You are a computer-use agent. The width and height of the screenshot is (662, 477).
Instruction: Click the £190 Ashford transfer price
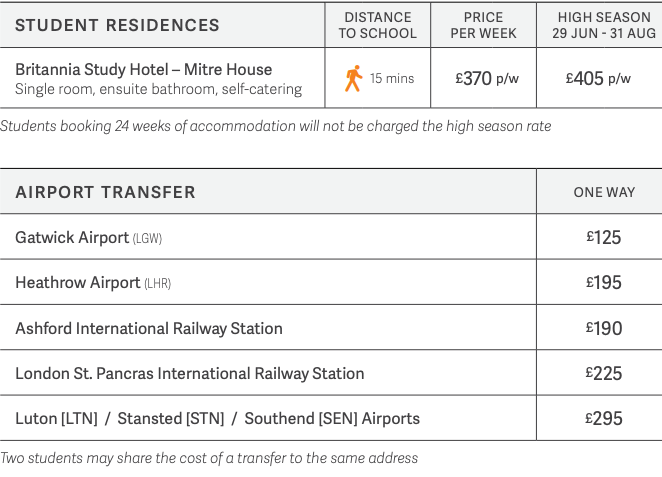(x=604, y=328)
